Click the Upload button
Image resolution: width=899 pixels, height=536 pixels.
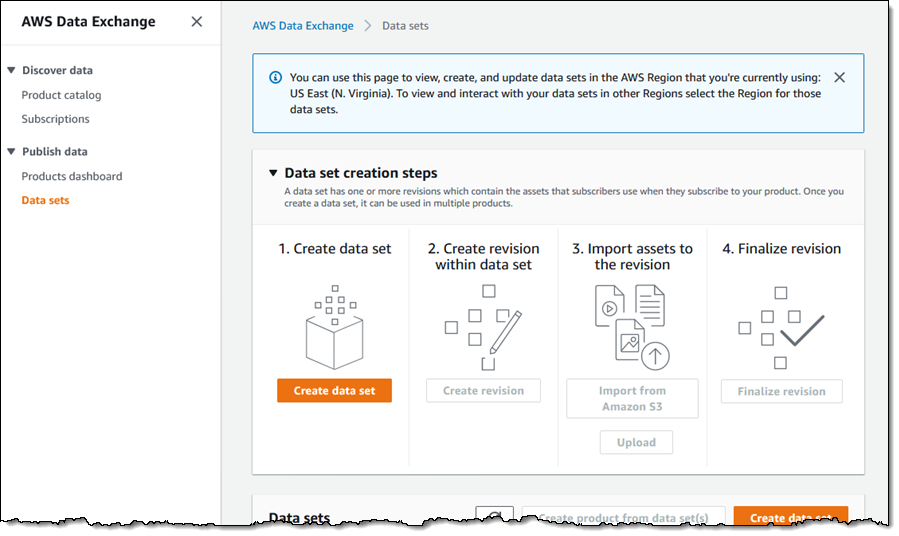636,442
